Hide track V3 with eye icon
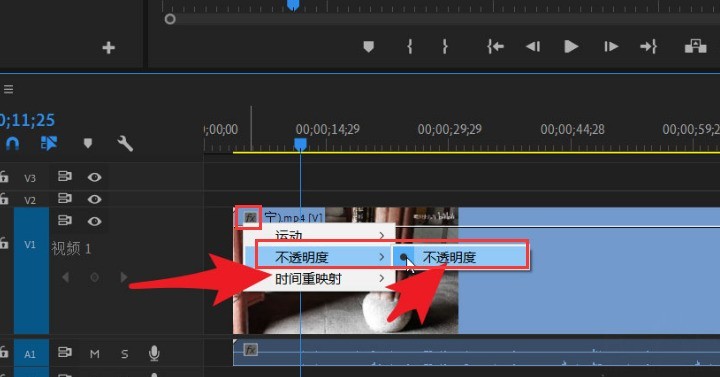Screen dimensions: 720x377 pyautogui.click(x=94, y=177)
